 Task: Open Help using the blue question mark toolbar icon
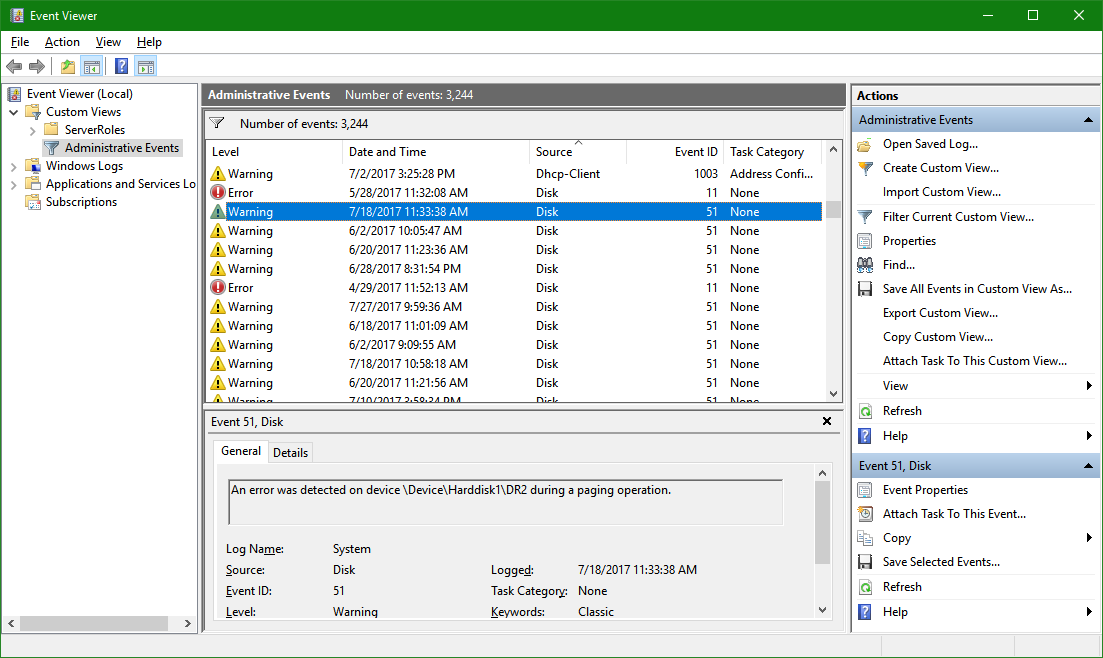[x=121, y=66]
